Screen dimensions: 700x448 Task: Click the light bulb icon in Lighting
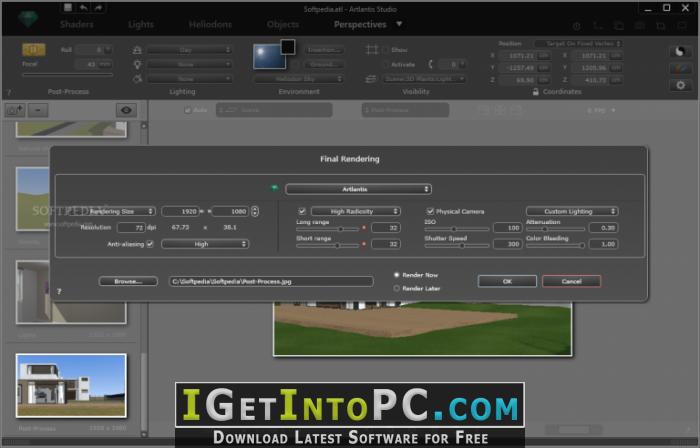point(137,65)
